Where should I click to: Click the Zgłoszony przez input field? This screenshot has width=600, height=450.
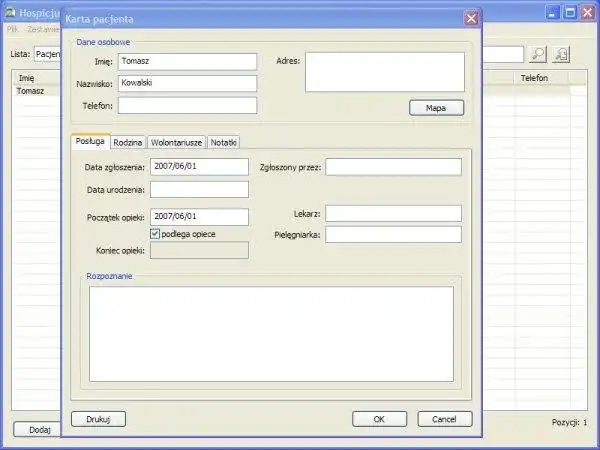pyautogui.click(x=393, y=167)
